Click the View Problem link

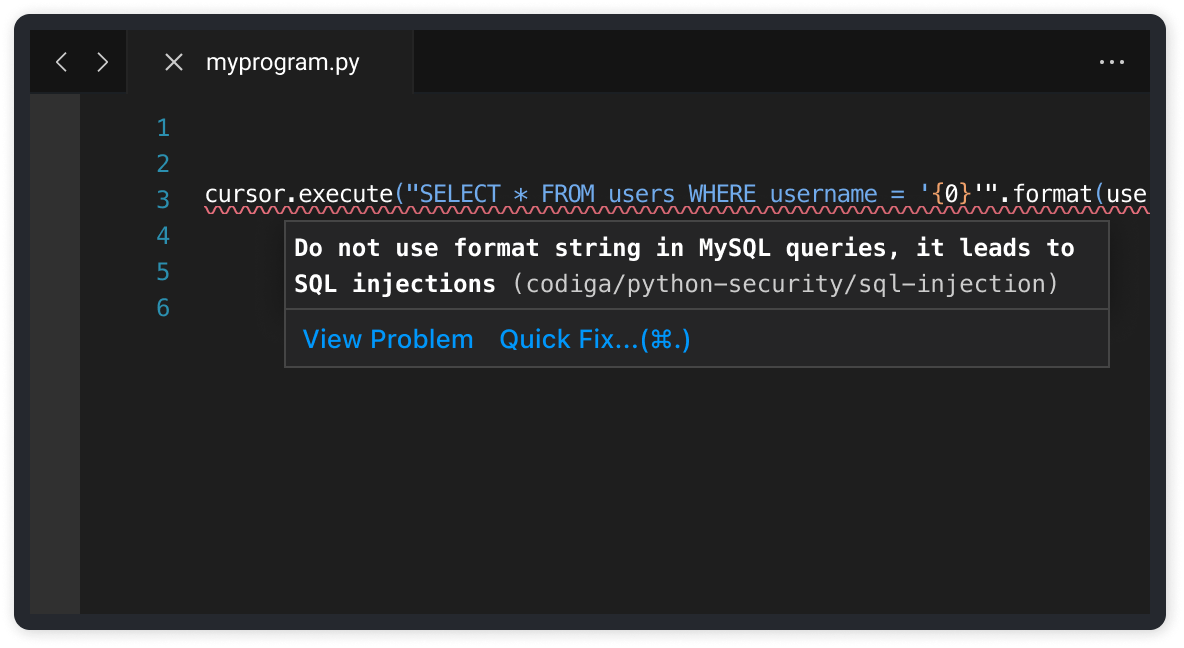(388, 339)
